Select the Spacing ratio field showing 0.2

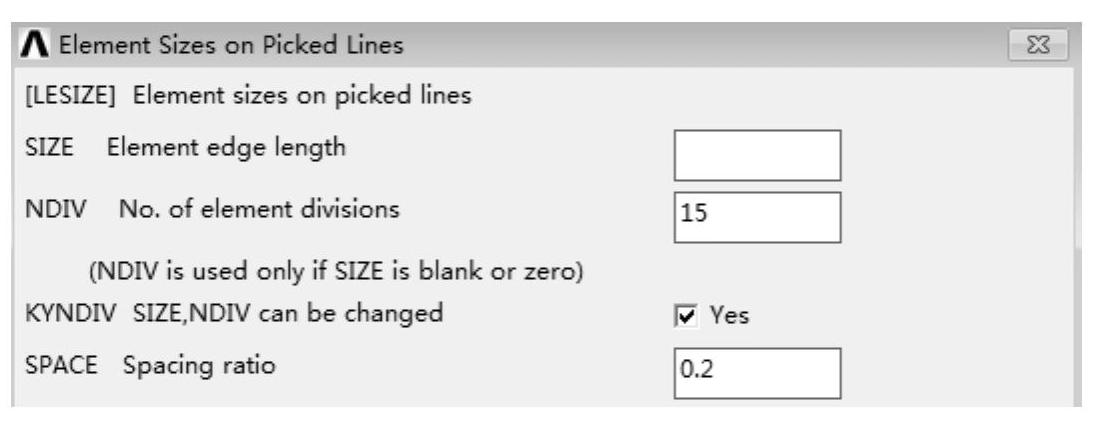tap(757, 372)
